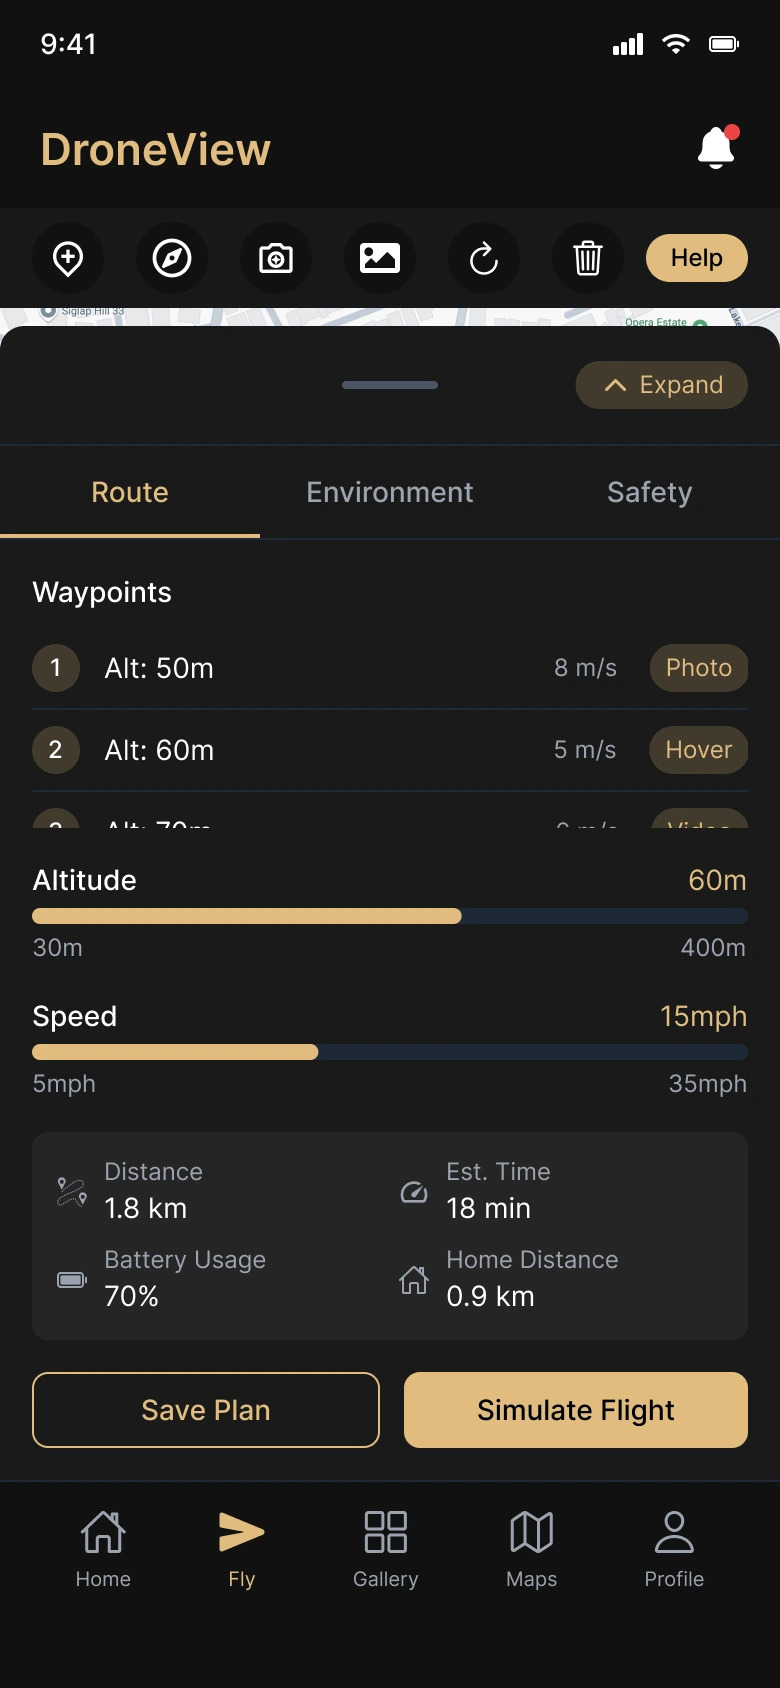Switch to the Safety tab
Image resolution: width=780 pixels, height=1688 pixels.
[649, 492]
